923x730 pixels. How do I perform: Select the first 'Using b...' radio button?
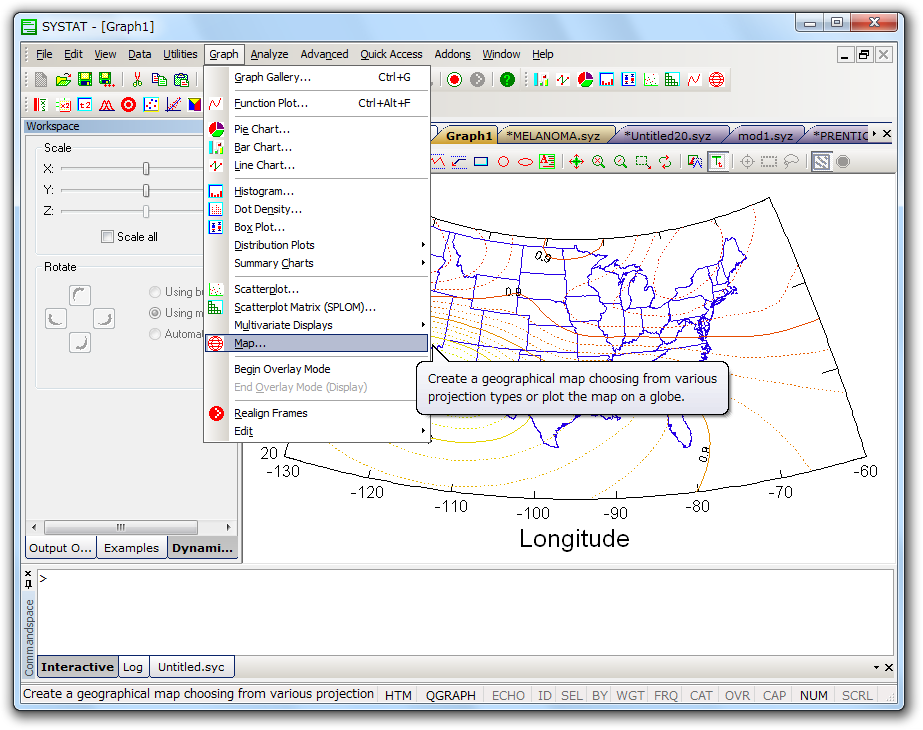pos(155,292)
